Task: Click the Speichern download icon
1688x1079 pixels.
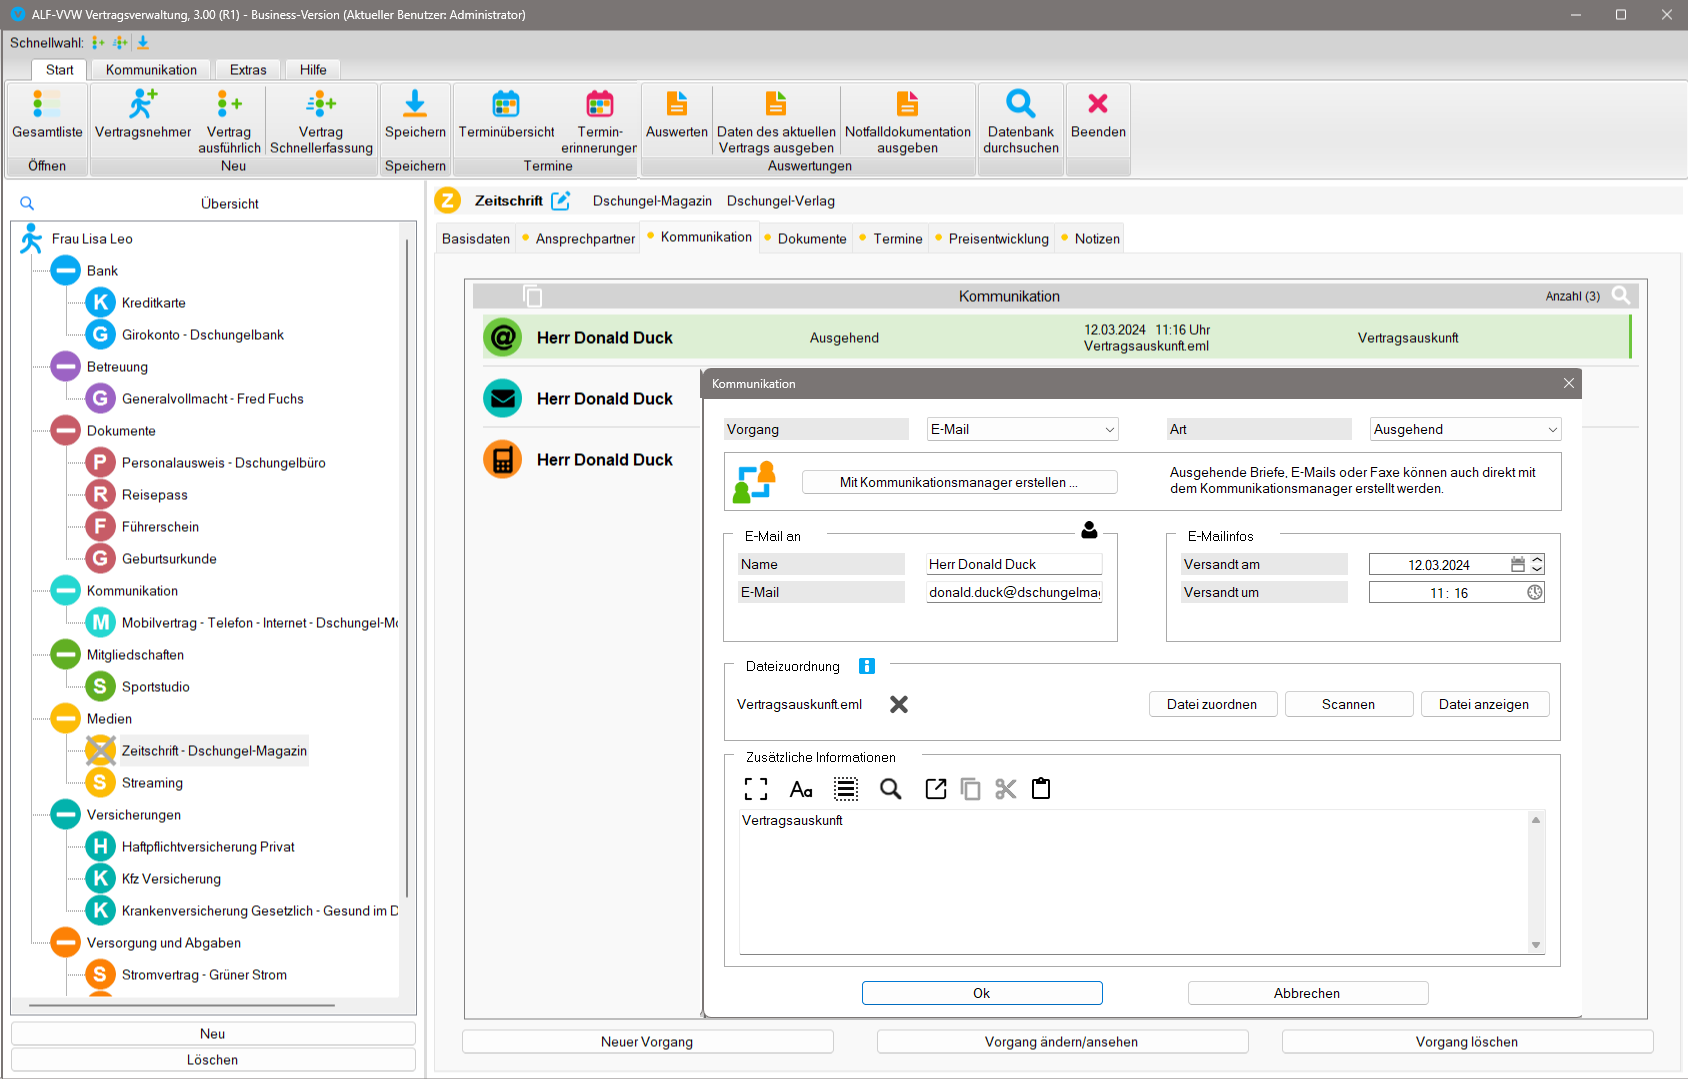Action: coord(415,104)
